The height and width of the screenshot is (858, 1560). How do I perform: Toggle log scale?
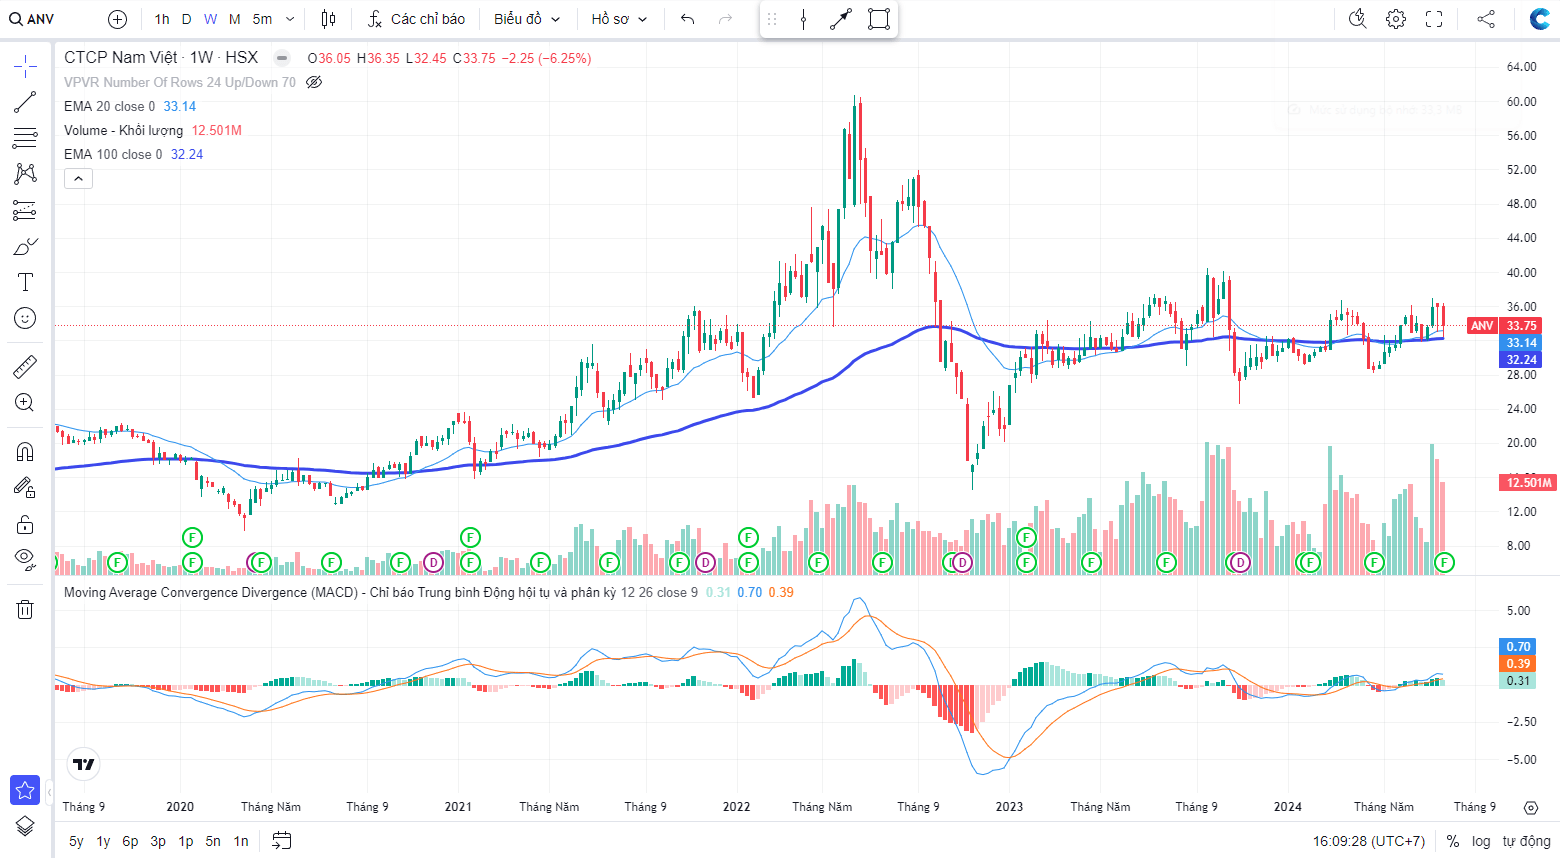(1481, 841)
